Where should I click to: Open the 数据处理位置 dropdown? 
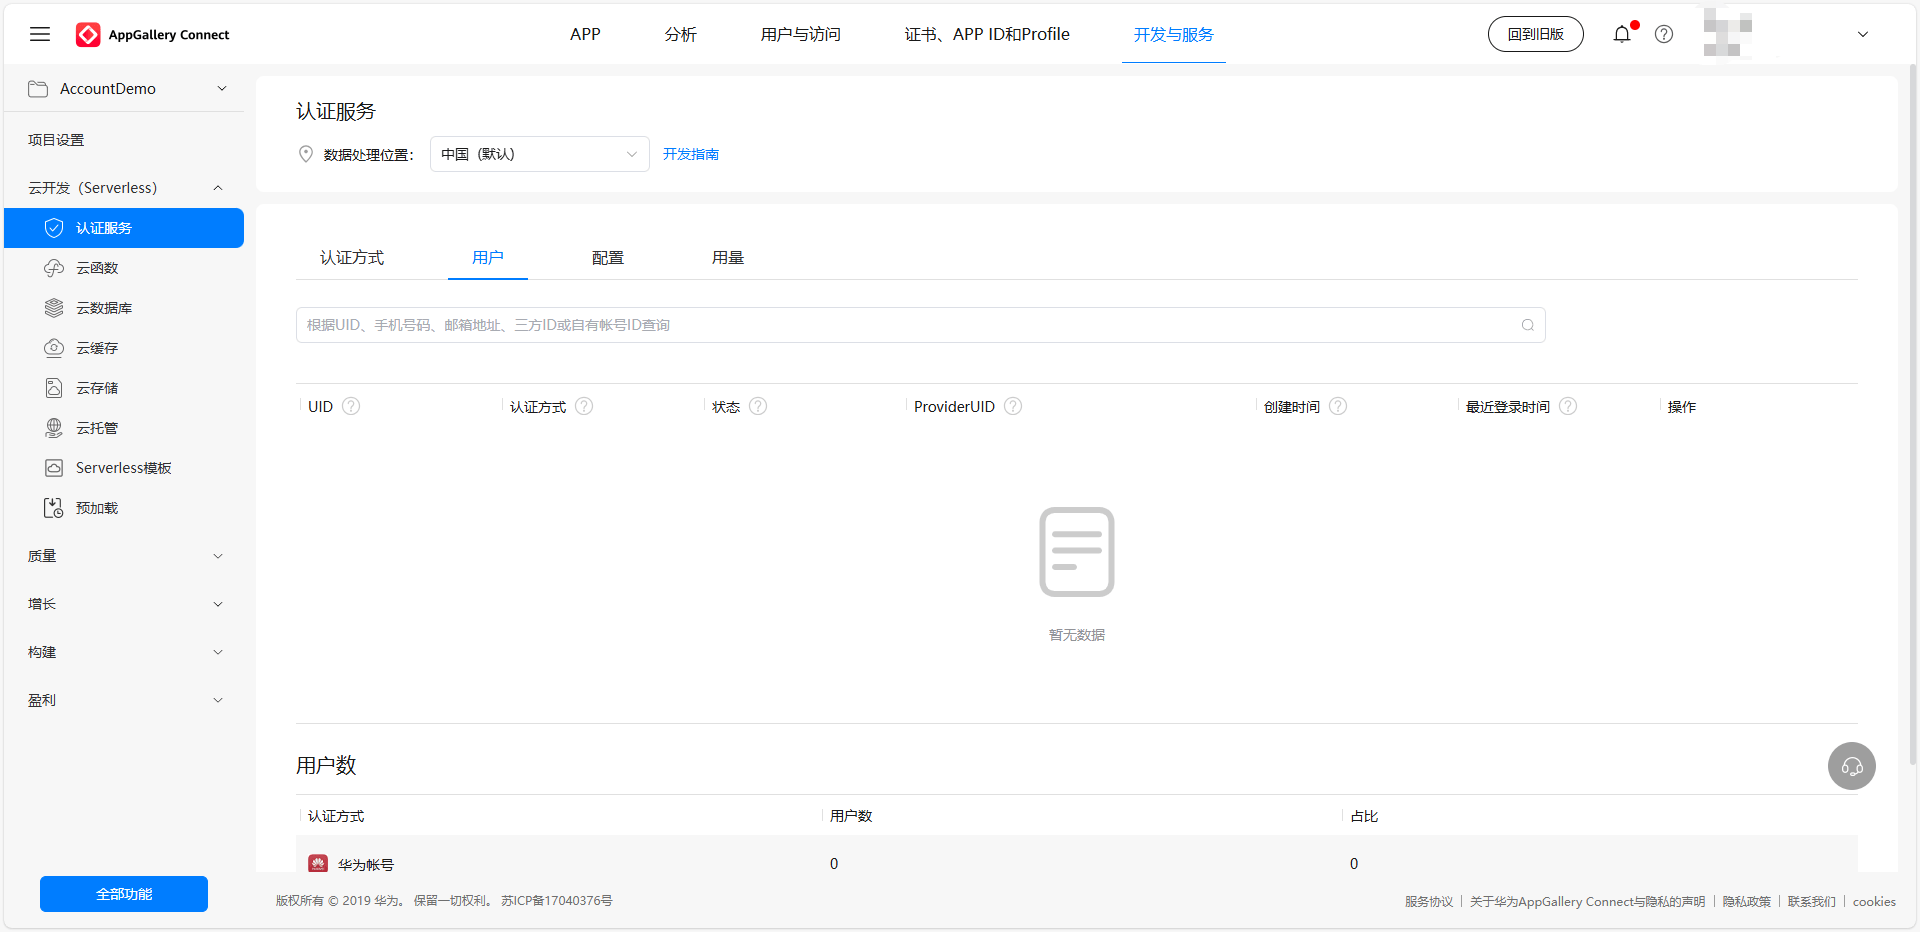(540, 154)
